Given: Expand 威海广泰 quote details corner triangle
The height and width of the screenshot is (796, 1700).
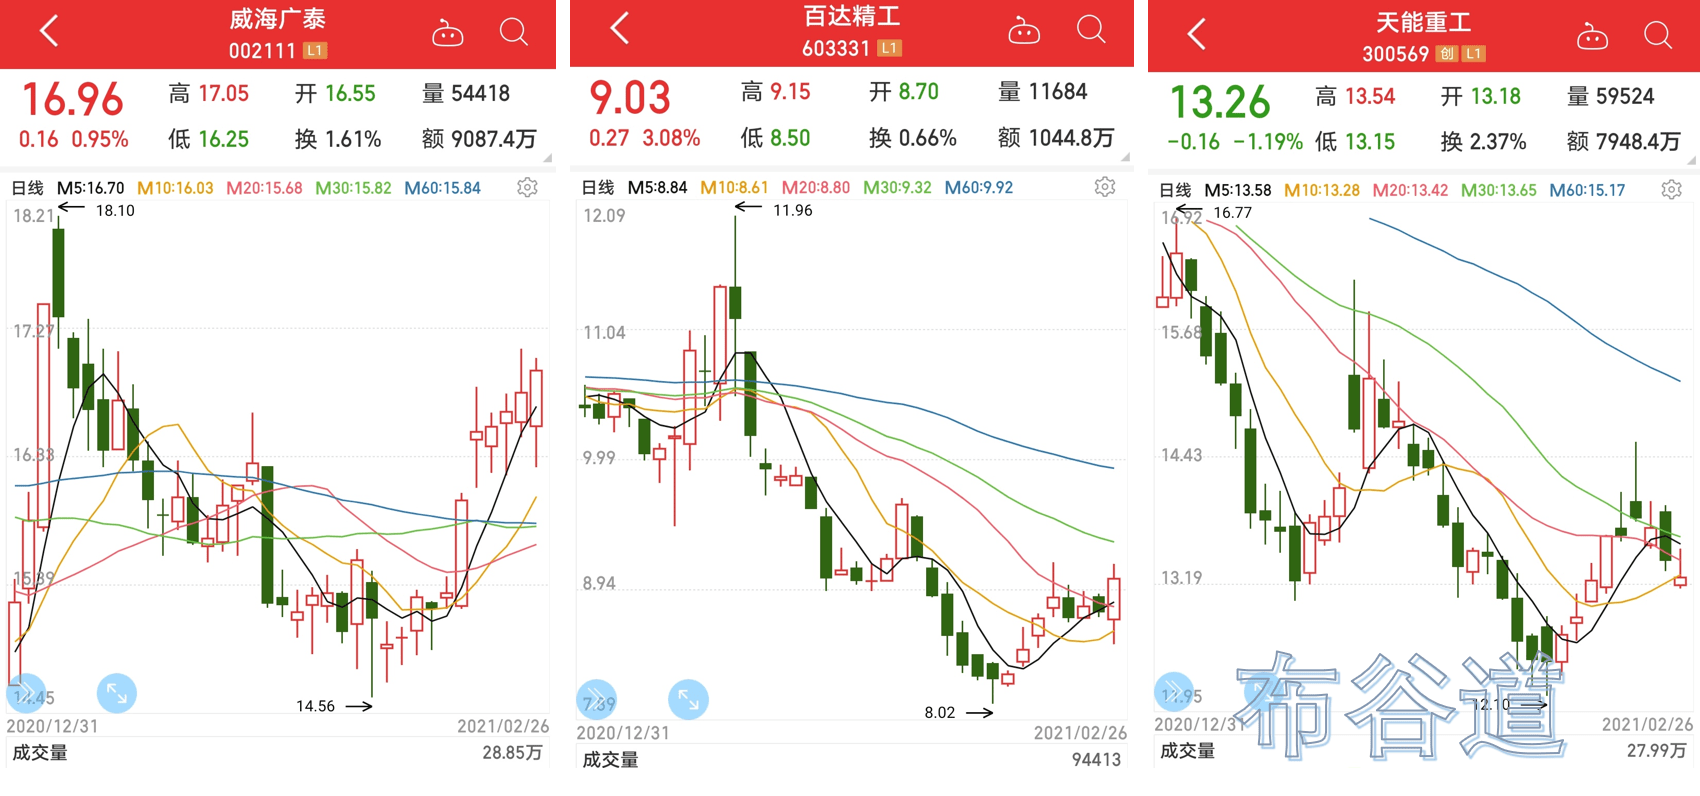Looking at the screenshot, I should (547, 157).
